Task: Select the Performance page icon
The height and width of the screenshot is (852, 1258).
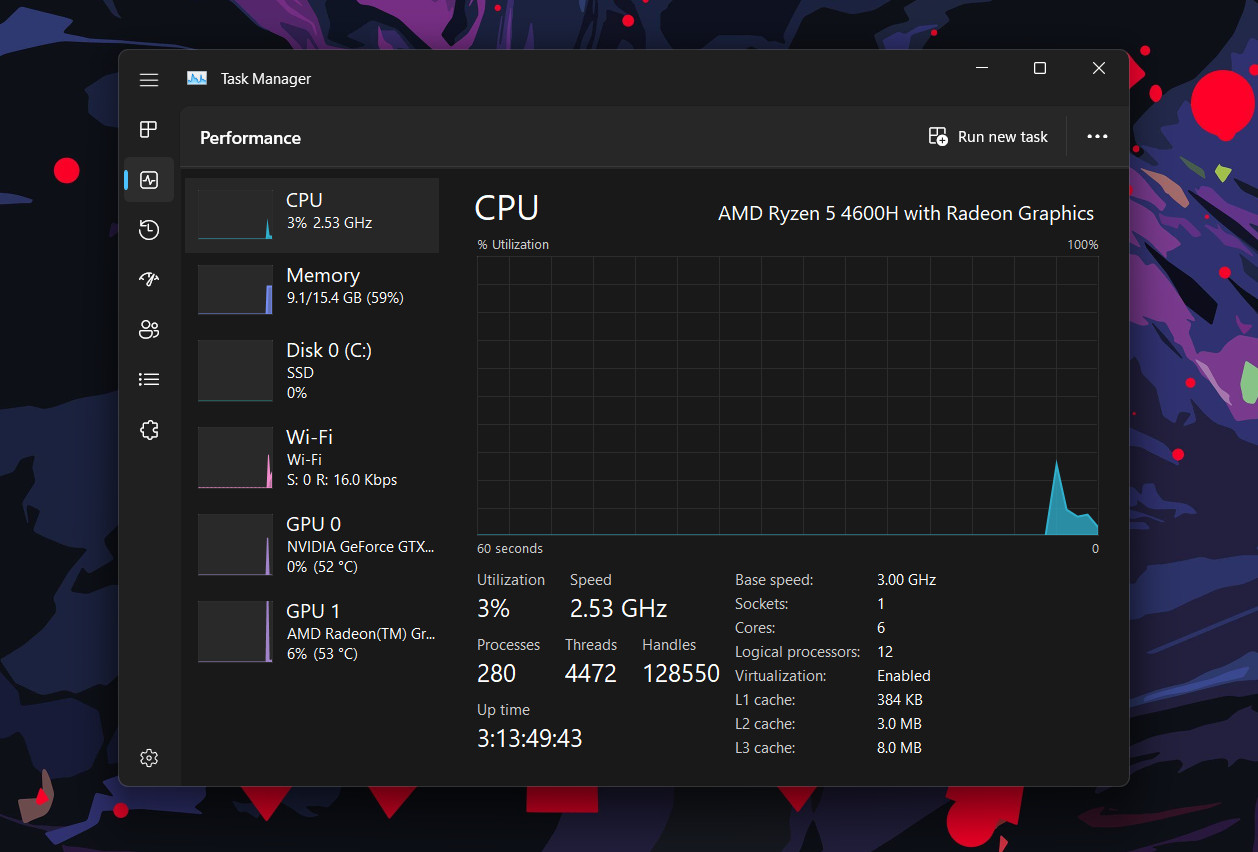Action: click(x=149, y=180)
